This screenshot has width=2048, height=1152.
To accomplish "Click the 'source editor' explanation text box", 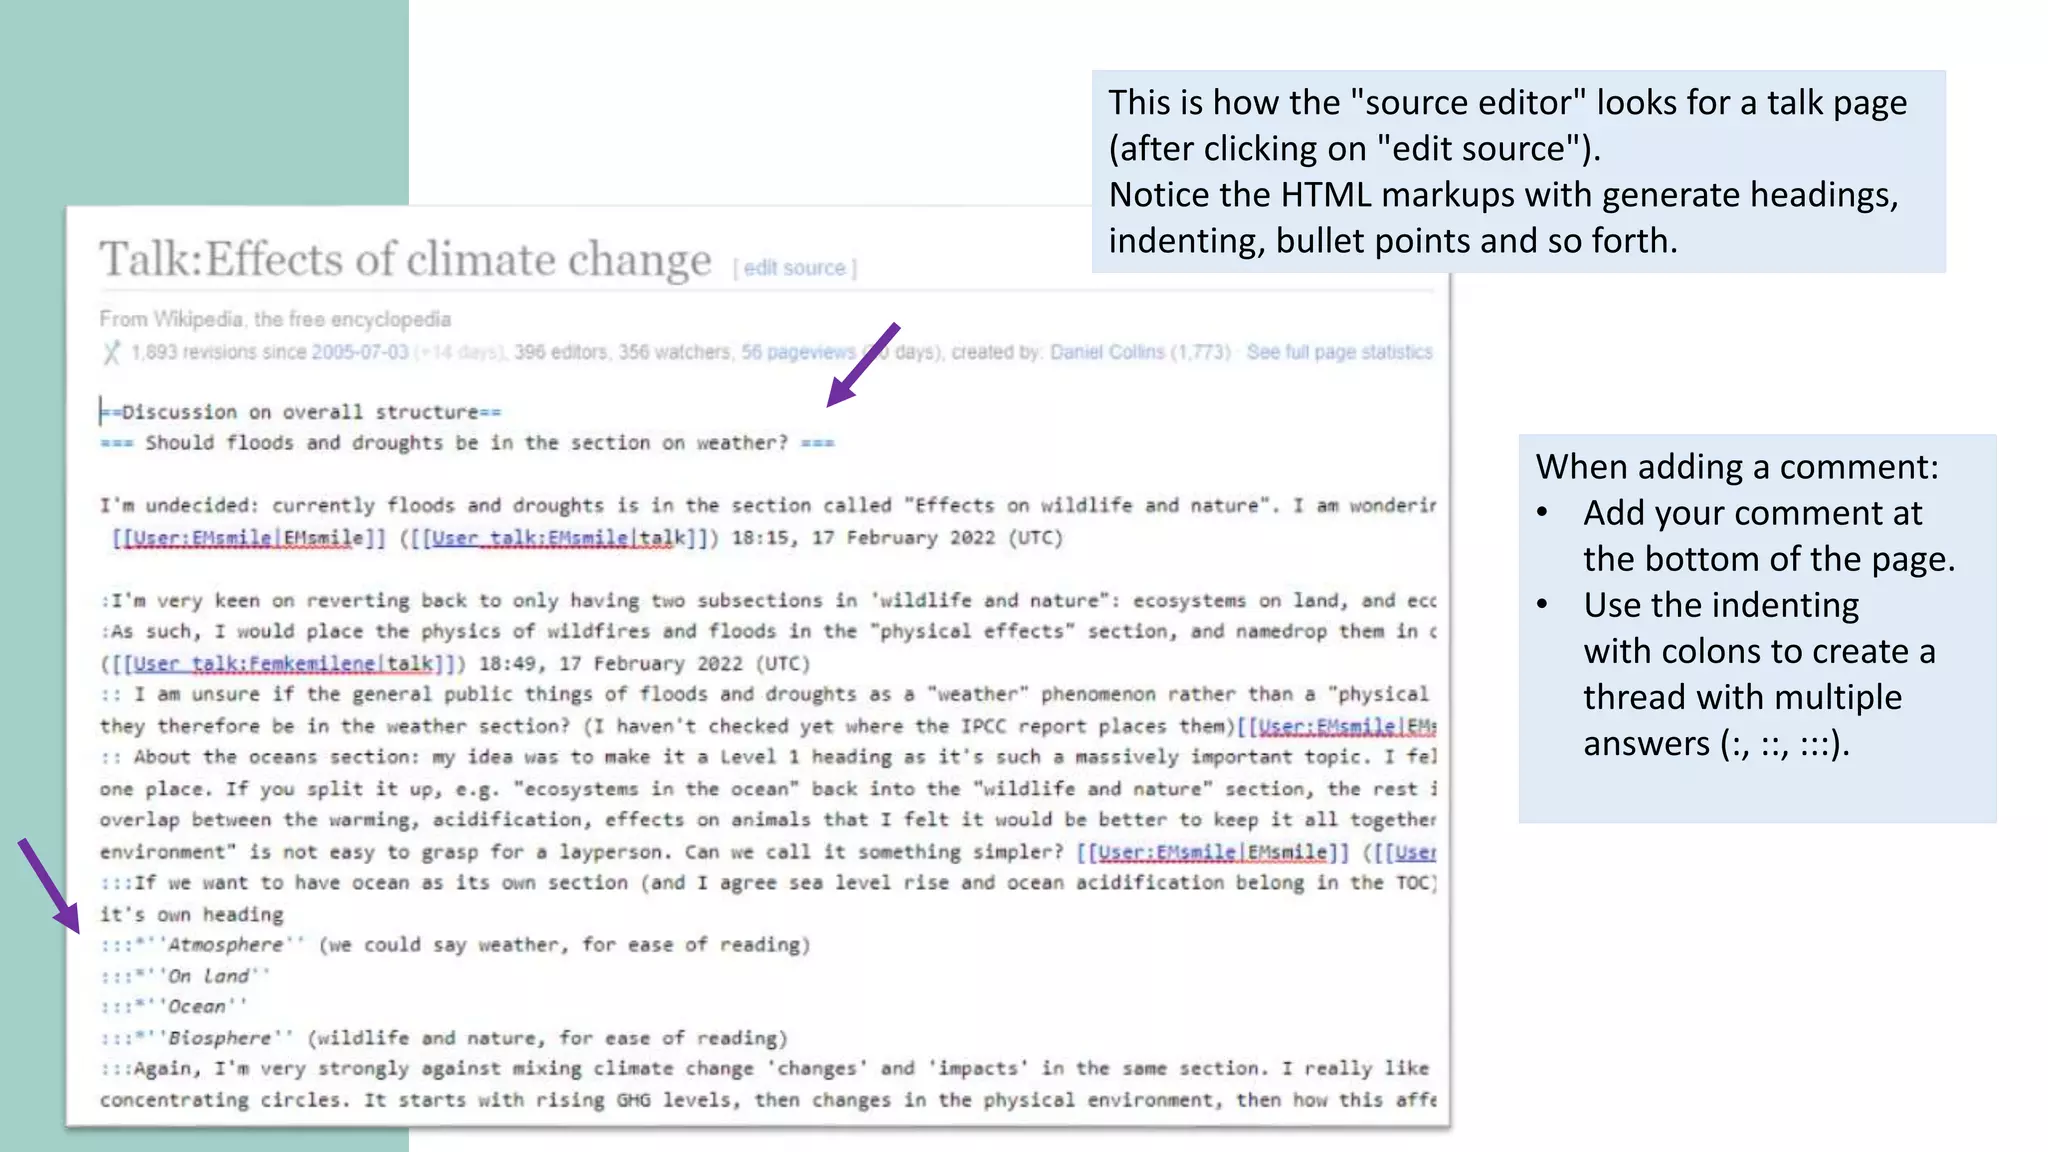I will click(x=1518, y=171).
